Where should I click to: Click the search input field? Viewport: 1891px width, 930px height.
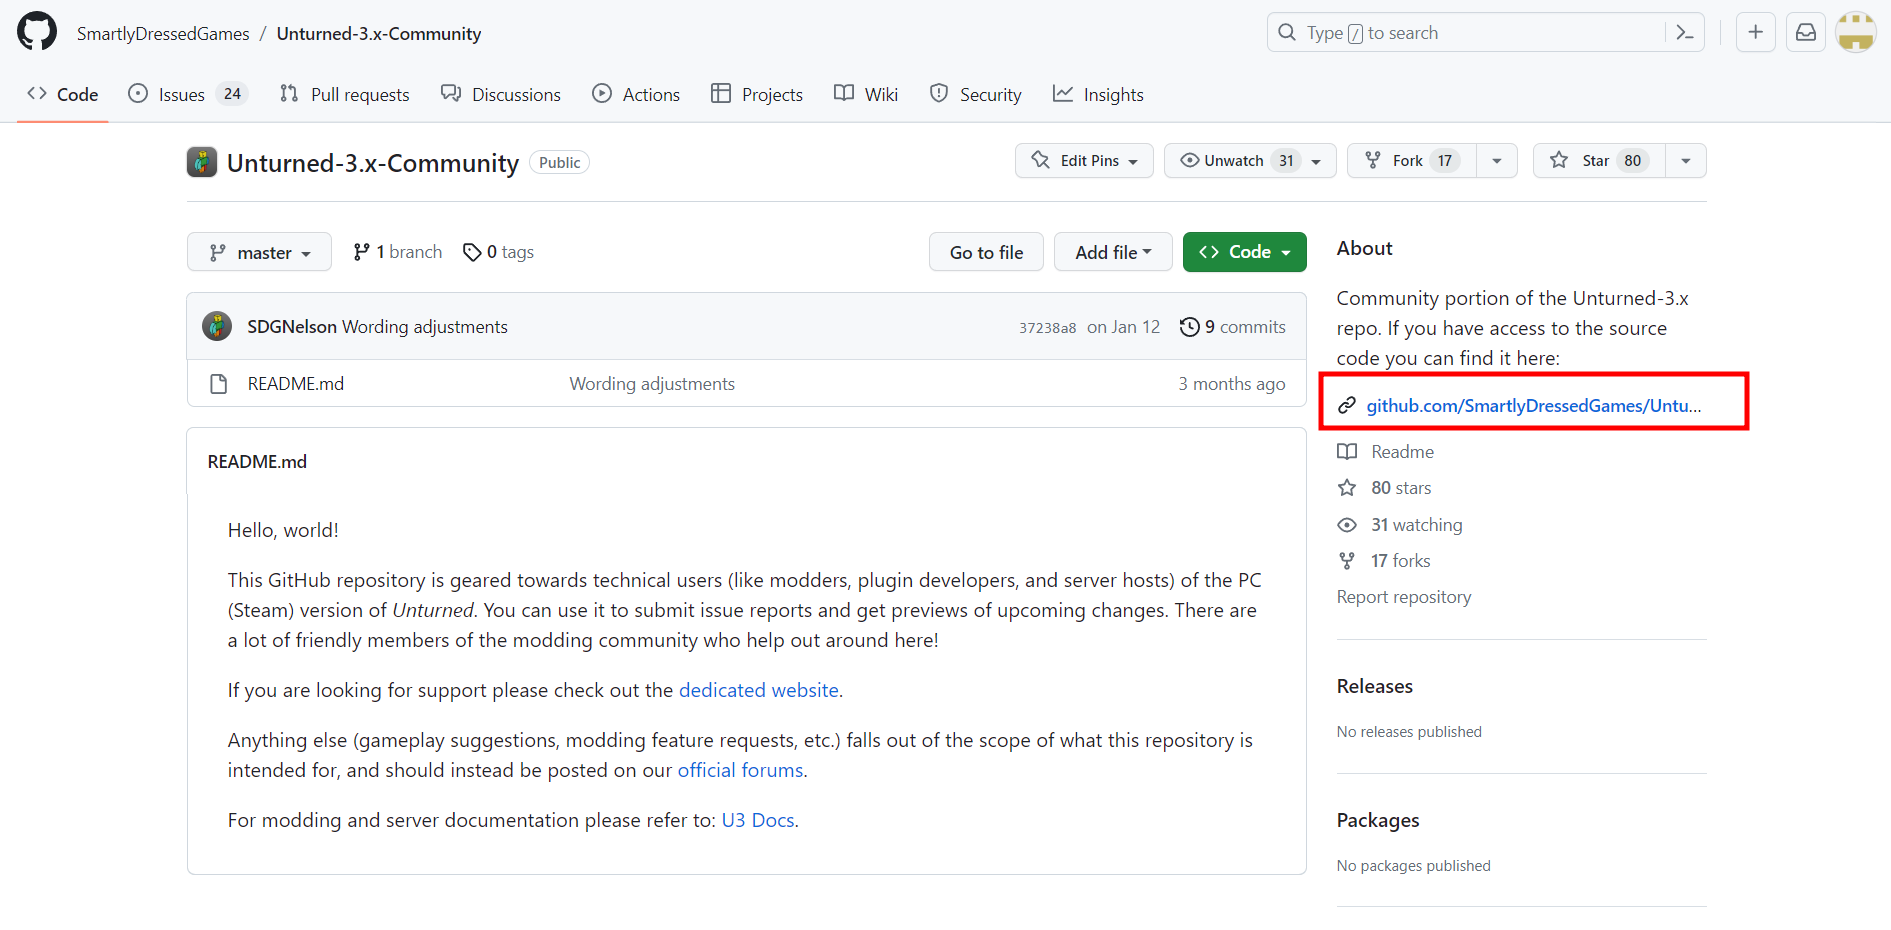click(1450, 32)
